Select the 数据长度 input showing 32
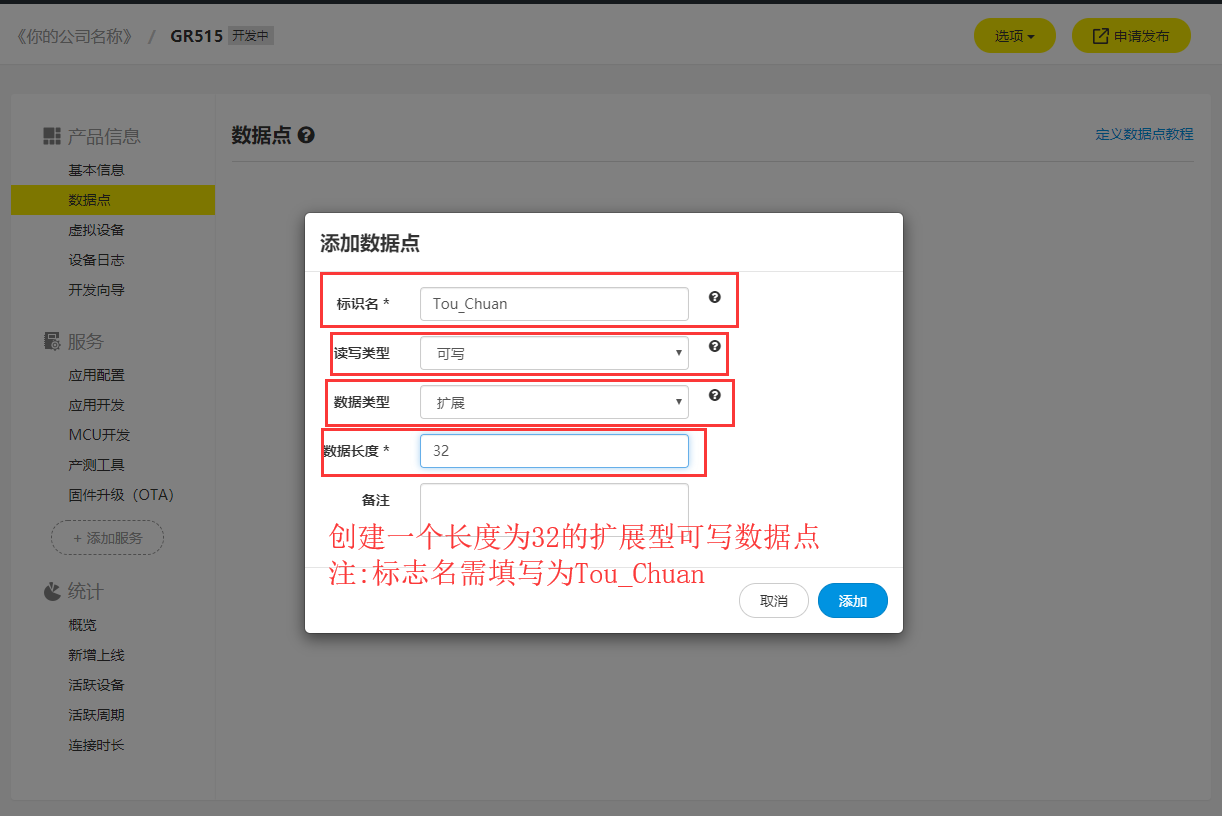Viewport: 1222px width, 816px height. [554, 451]
